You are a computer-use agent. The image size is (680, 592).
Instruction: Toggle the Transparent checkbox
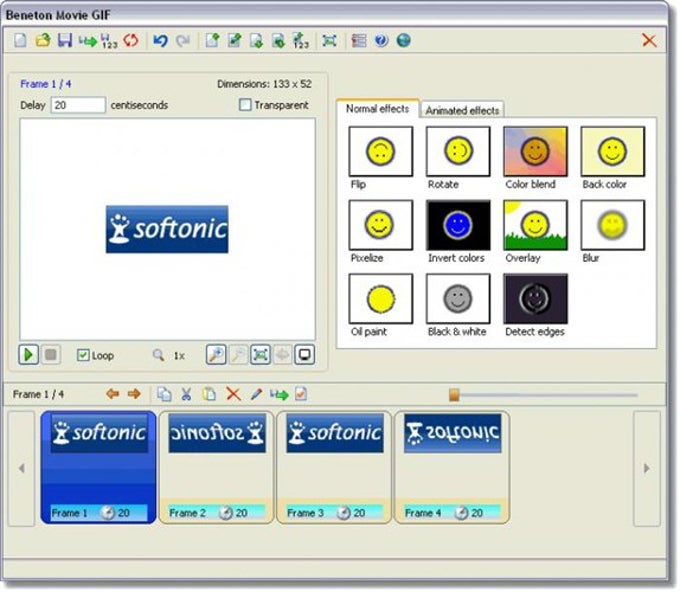(x=245, y=105)
